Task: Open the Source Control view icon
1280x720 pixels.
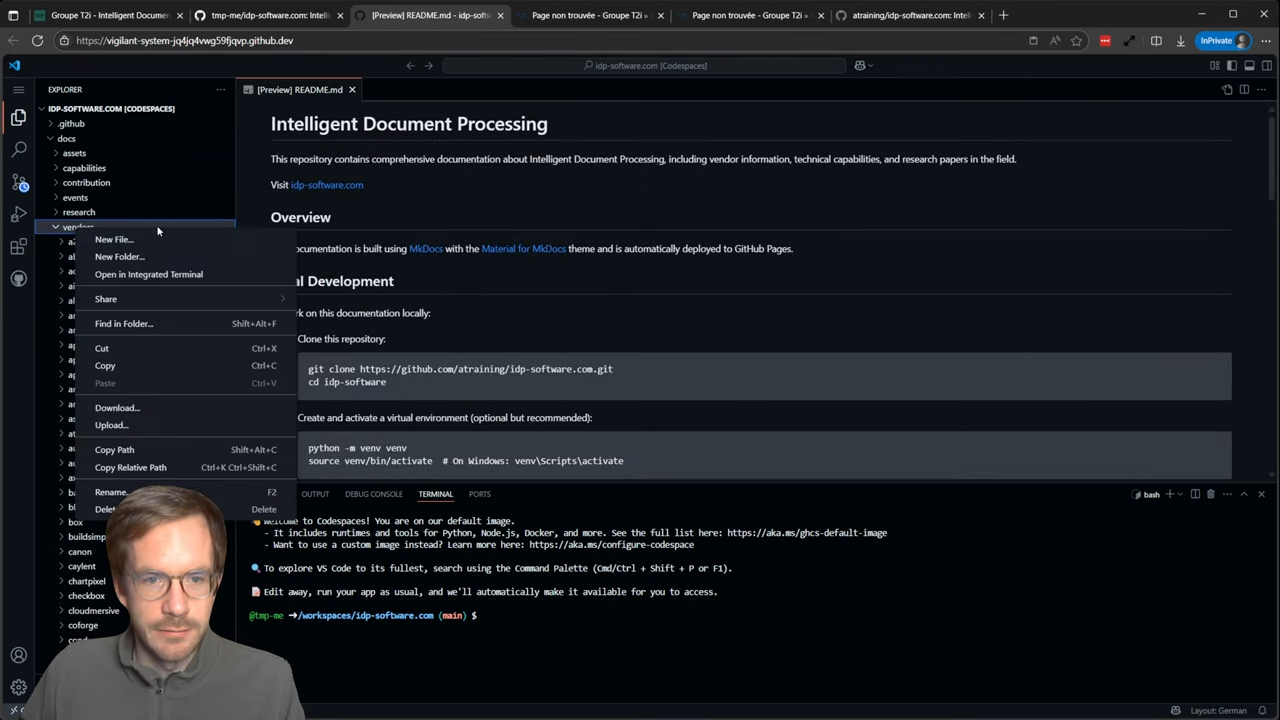Action: click(18, 182)
